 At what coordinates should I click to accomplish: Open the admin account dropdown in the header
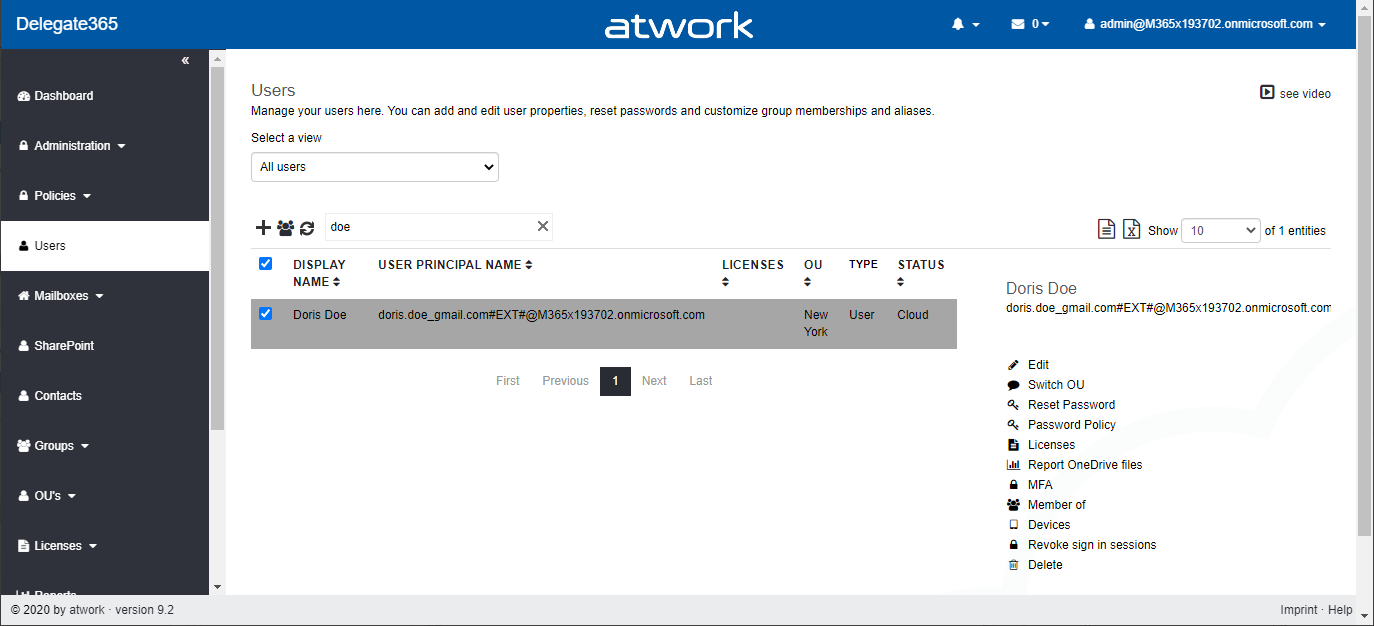pos(1205,24)
